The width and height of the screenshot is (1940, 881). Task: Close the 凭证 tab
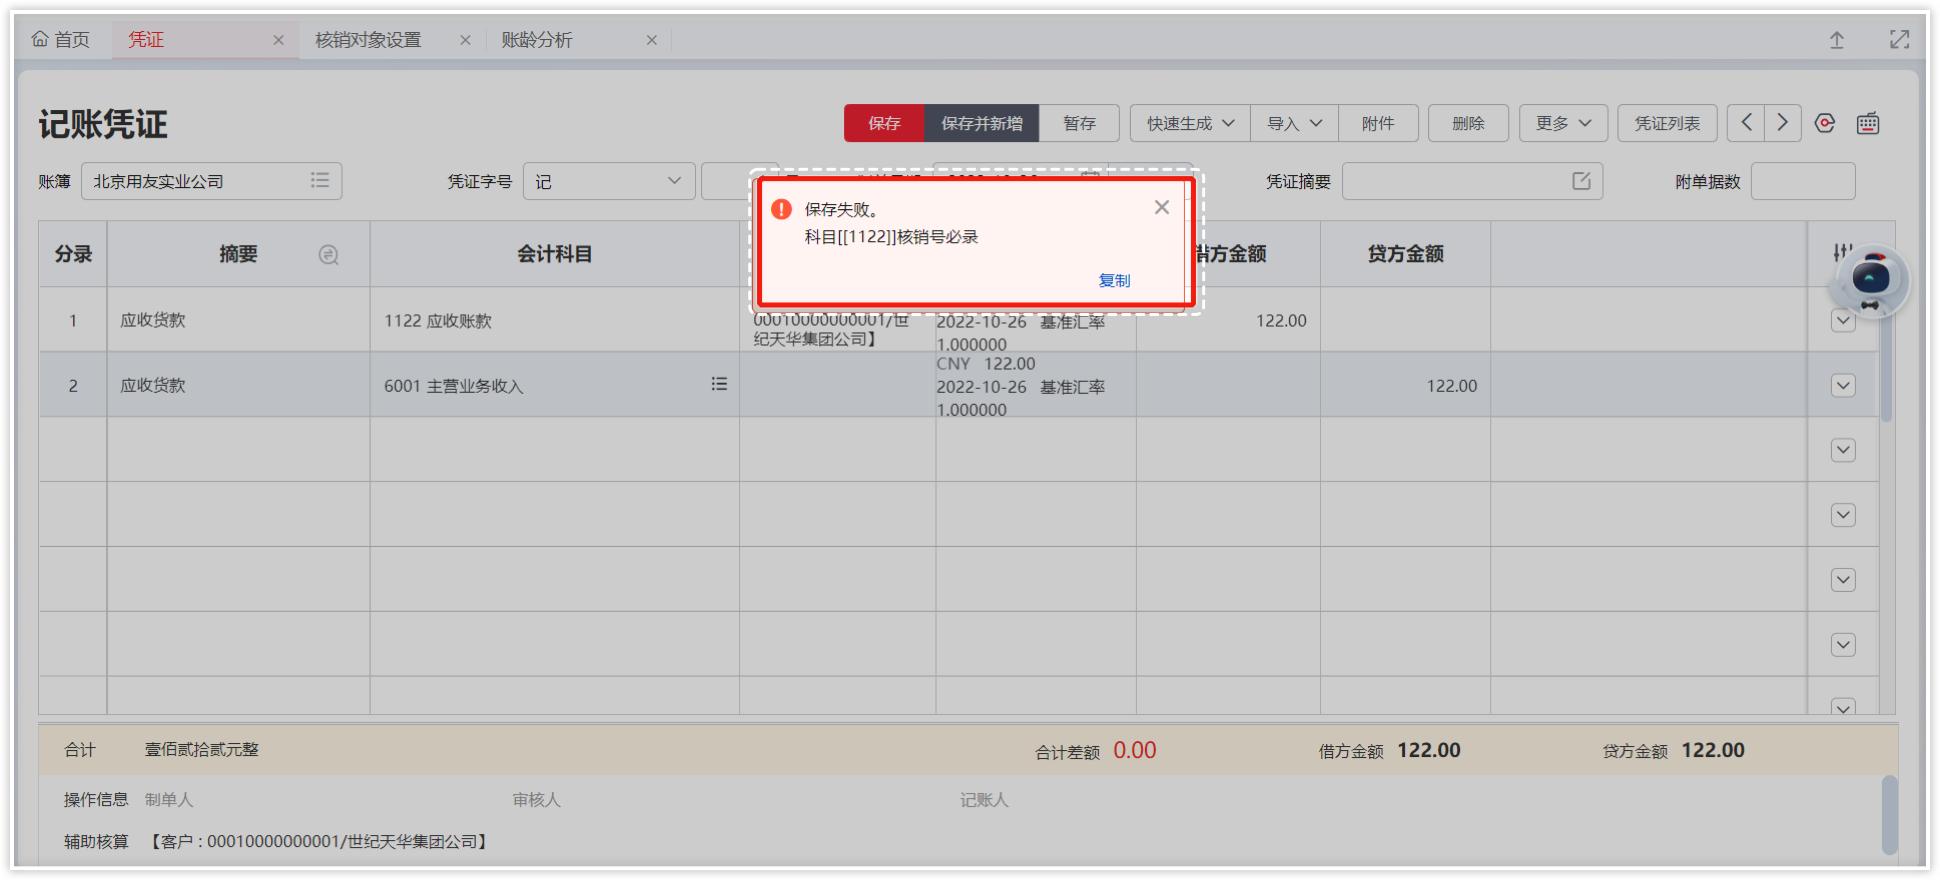278,40
